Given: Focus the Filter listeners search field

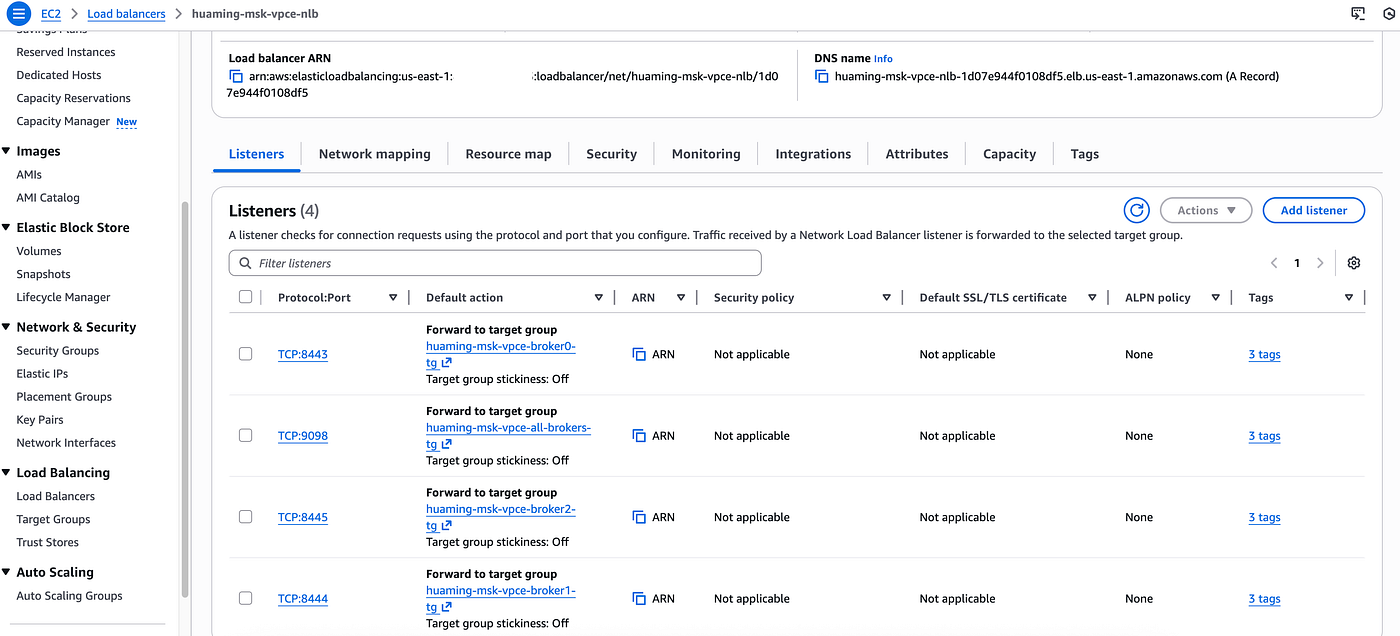Looking at the screenshot, I should pos(495,263).
